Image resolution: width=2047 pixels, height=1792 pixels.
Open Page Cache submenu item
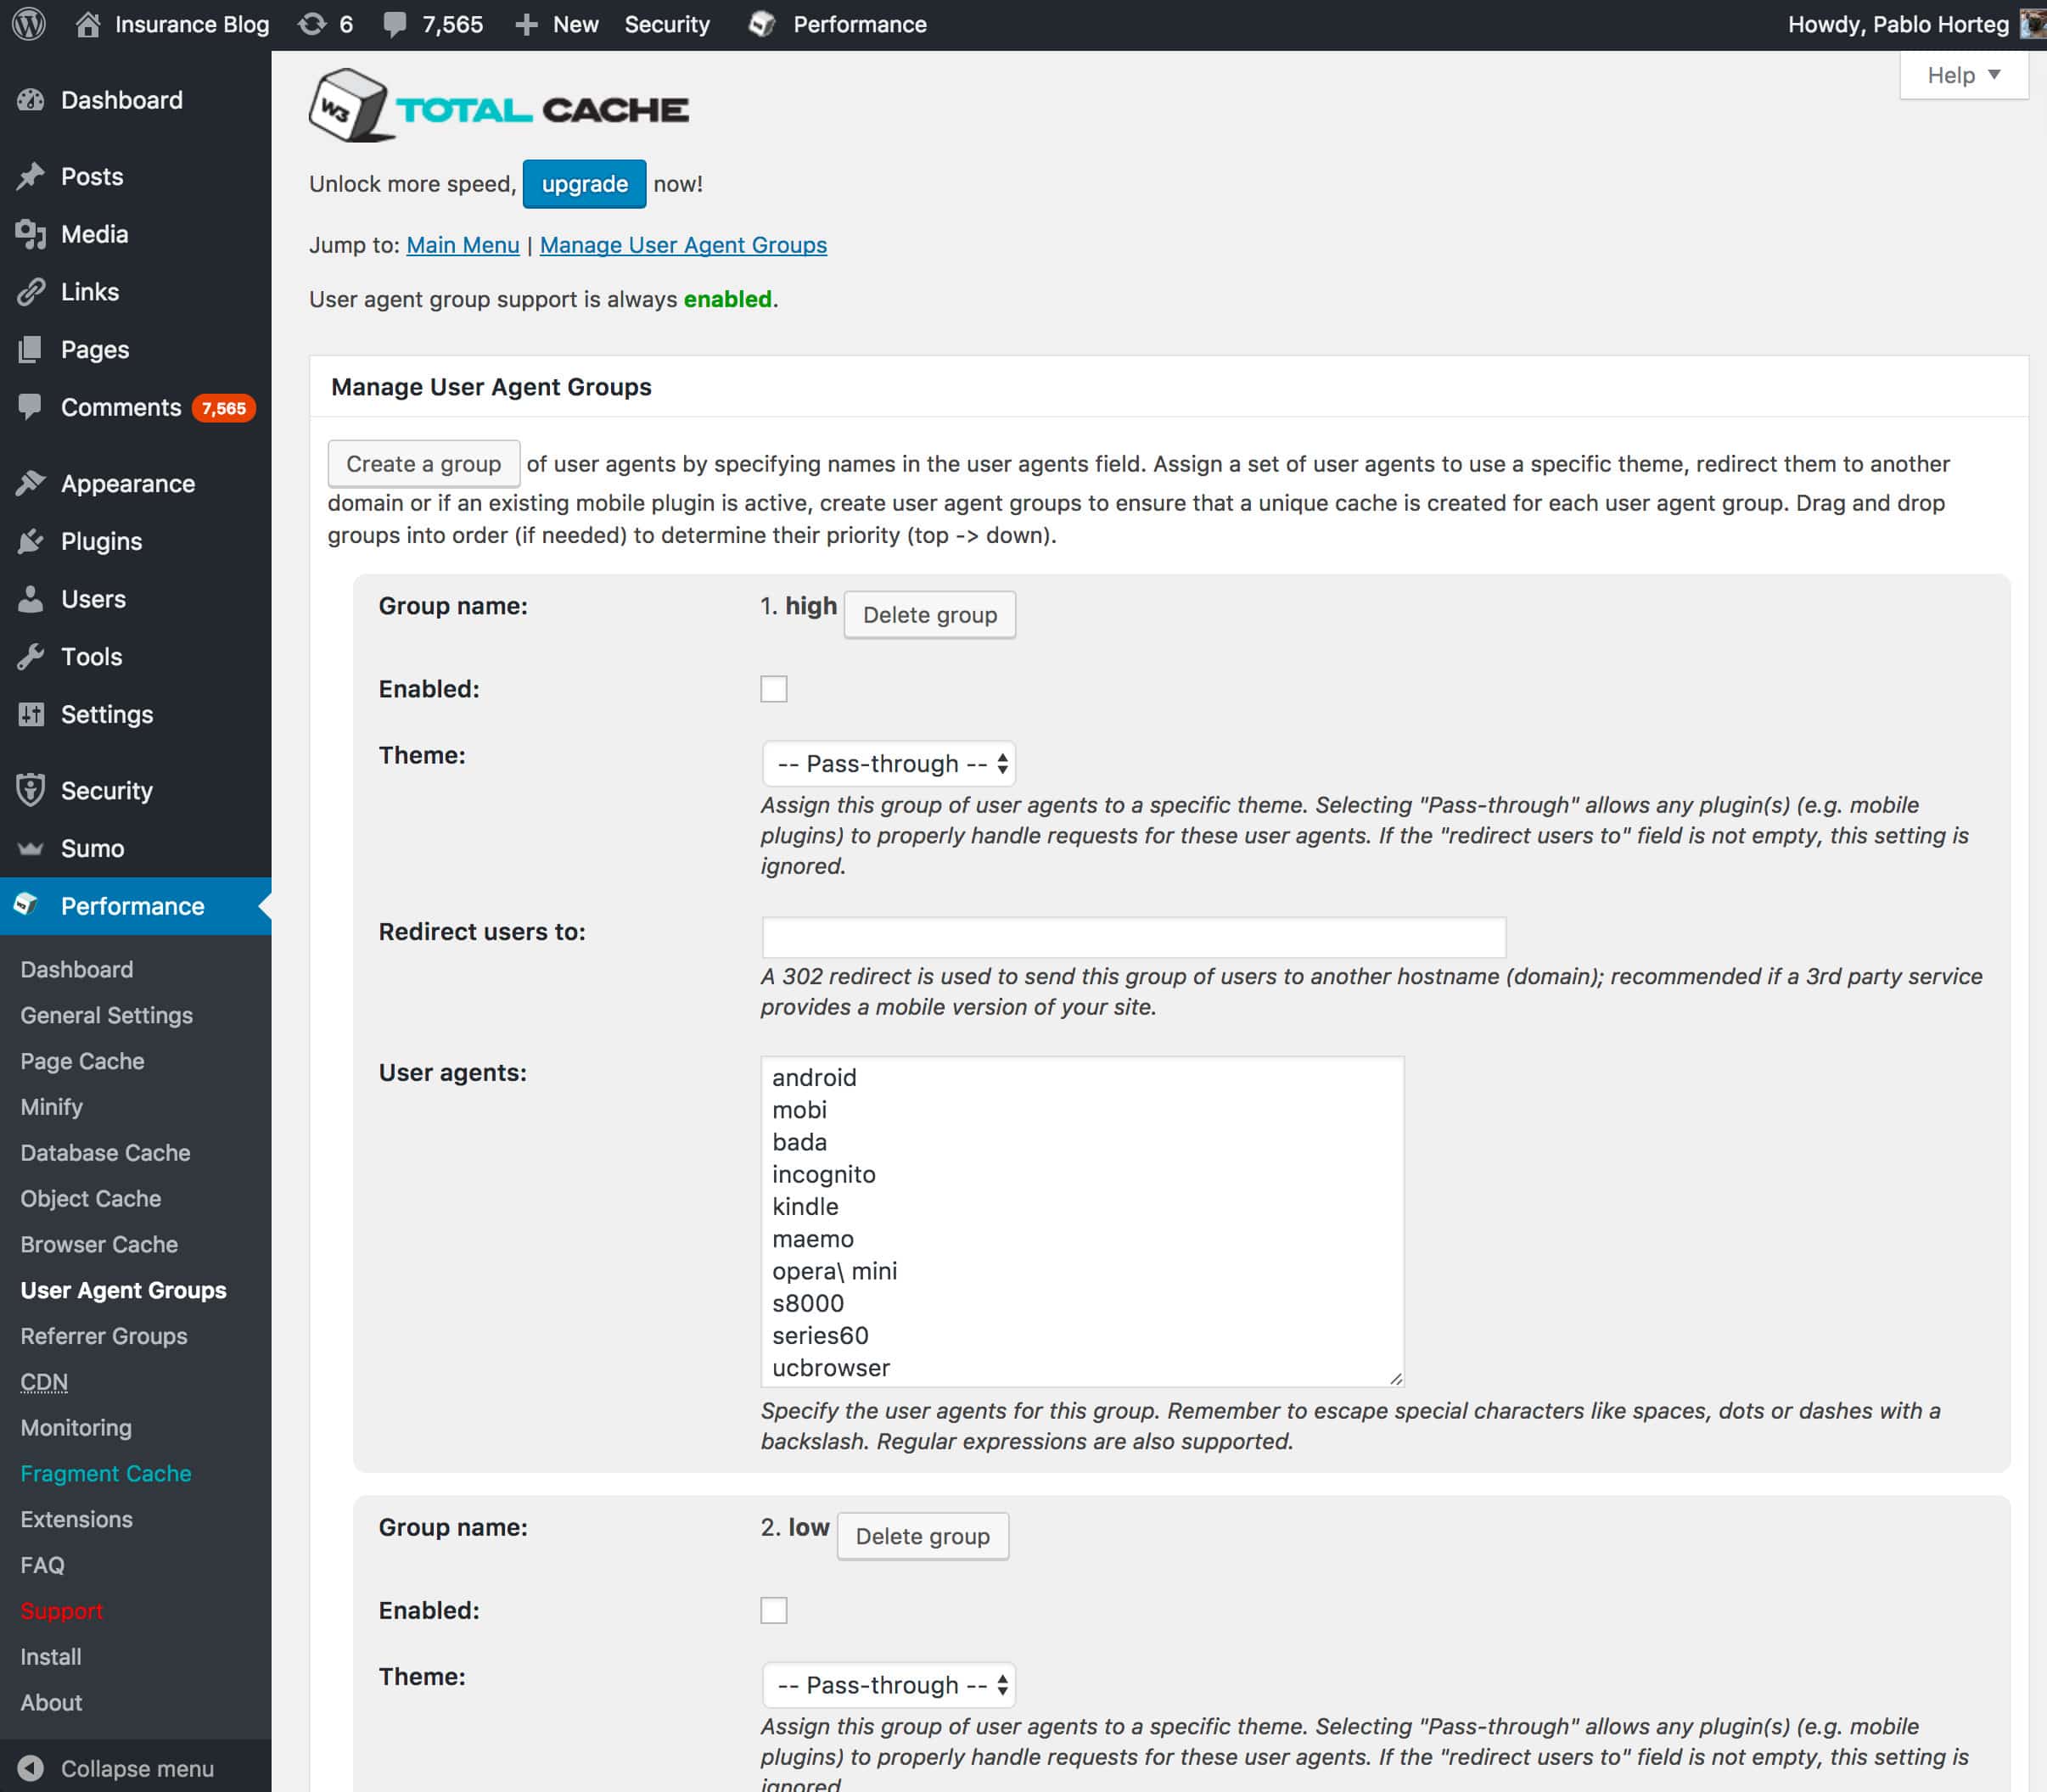coord(82,1061)
